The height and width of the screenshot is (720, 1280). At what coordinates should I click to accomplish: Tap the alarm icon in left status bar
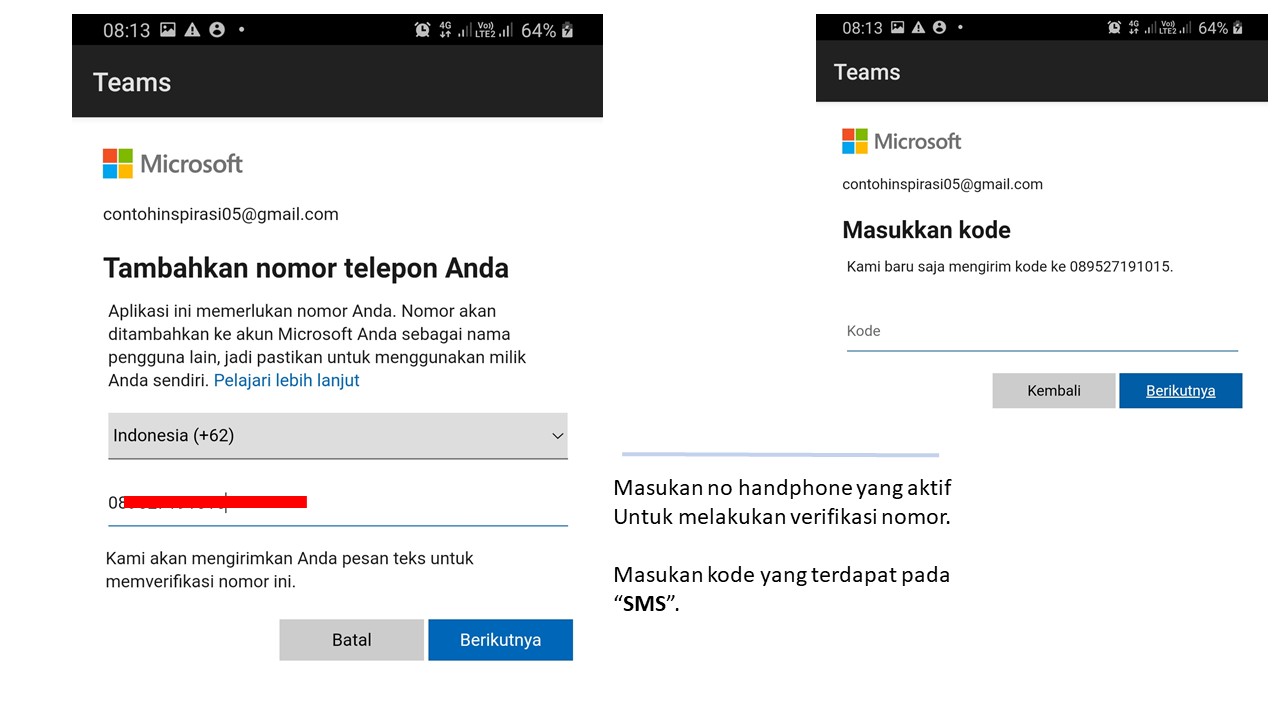423,30
